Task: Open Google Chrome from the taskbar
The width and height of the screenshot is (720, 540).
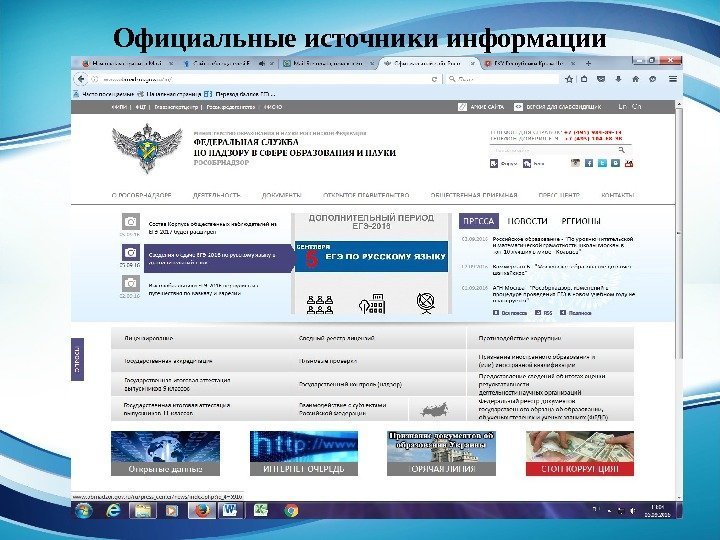Action: pos(291,511)
